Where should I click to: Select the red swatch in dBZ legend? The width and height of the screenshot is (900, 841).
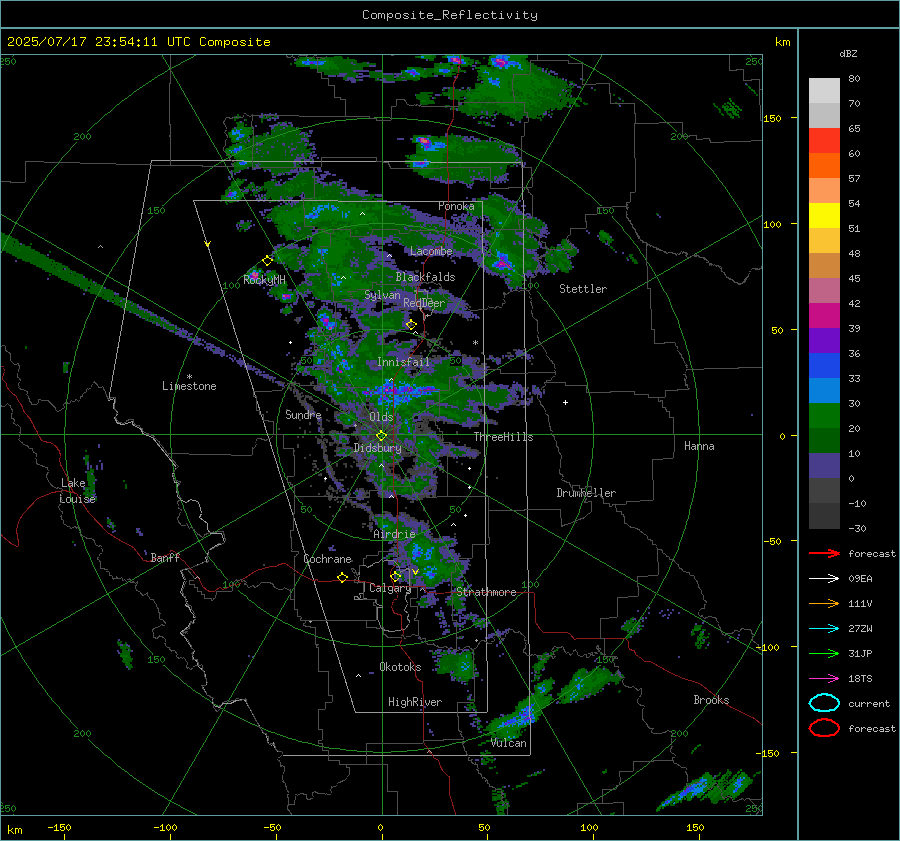[824, 140]
